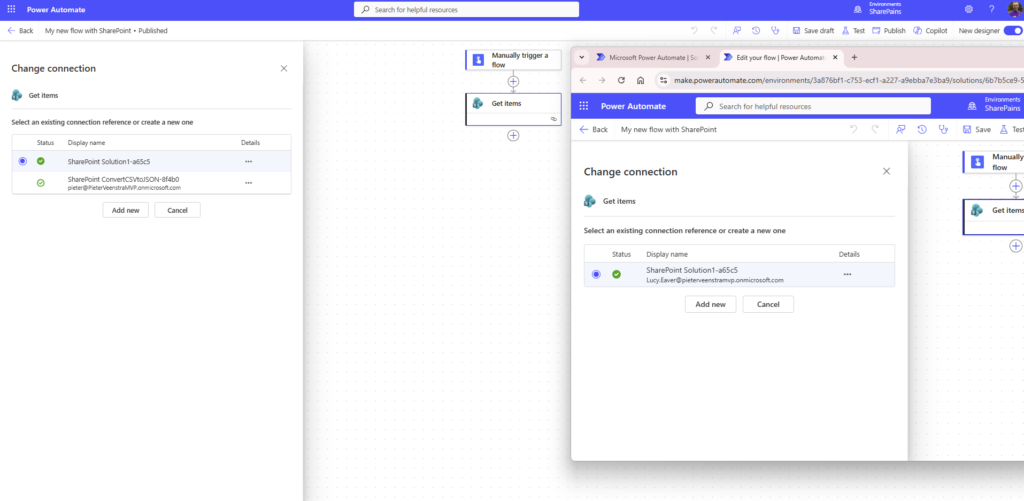Viewport: 1024px width, 501px height.
Task: Click Test in the background window toolbar
Action: click(x=854, y=30)
